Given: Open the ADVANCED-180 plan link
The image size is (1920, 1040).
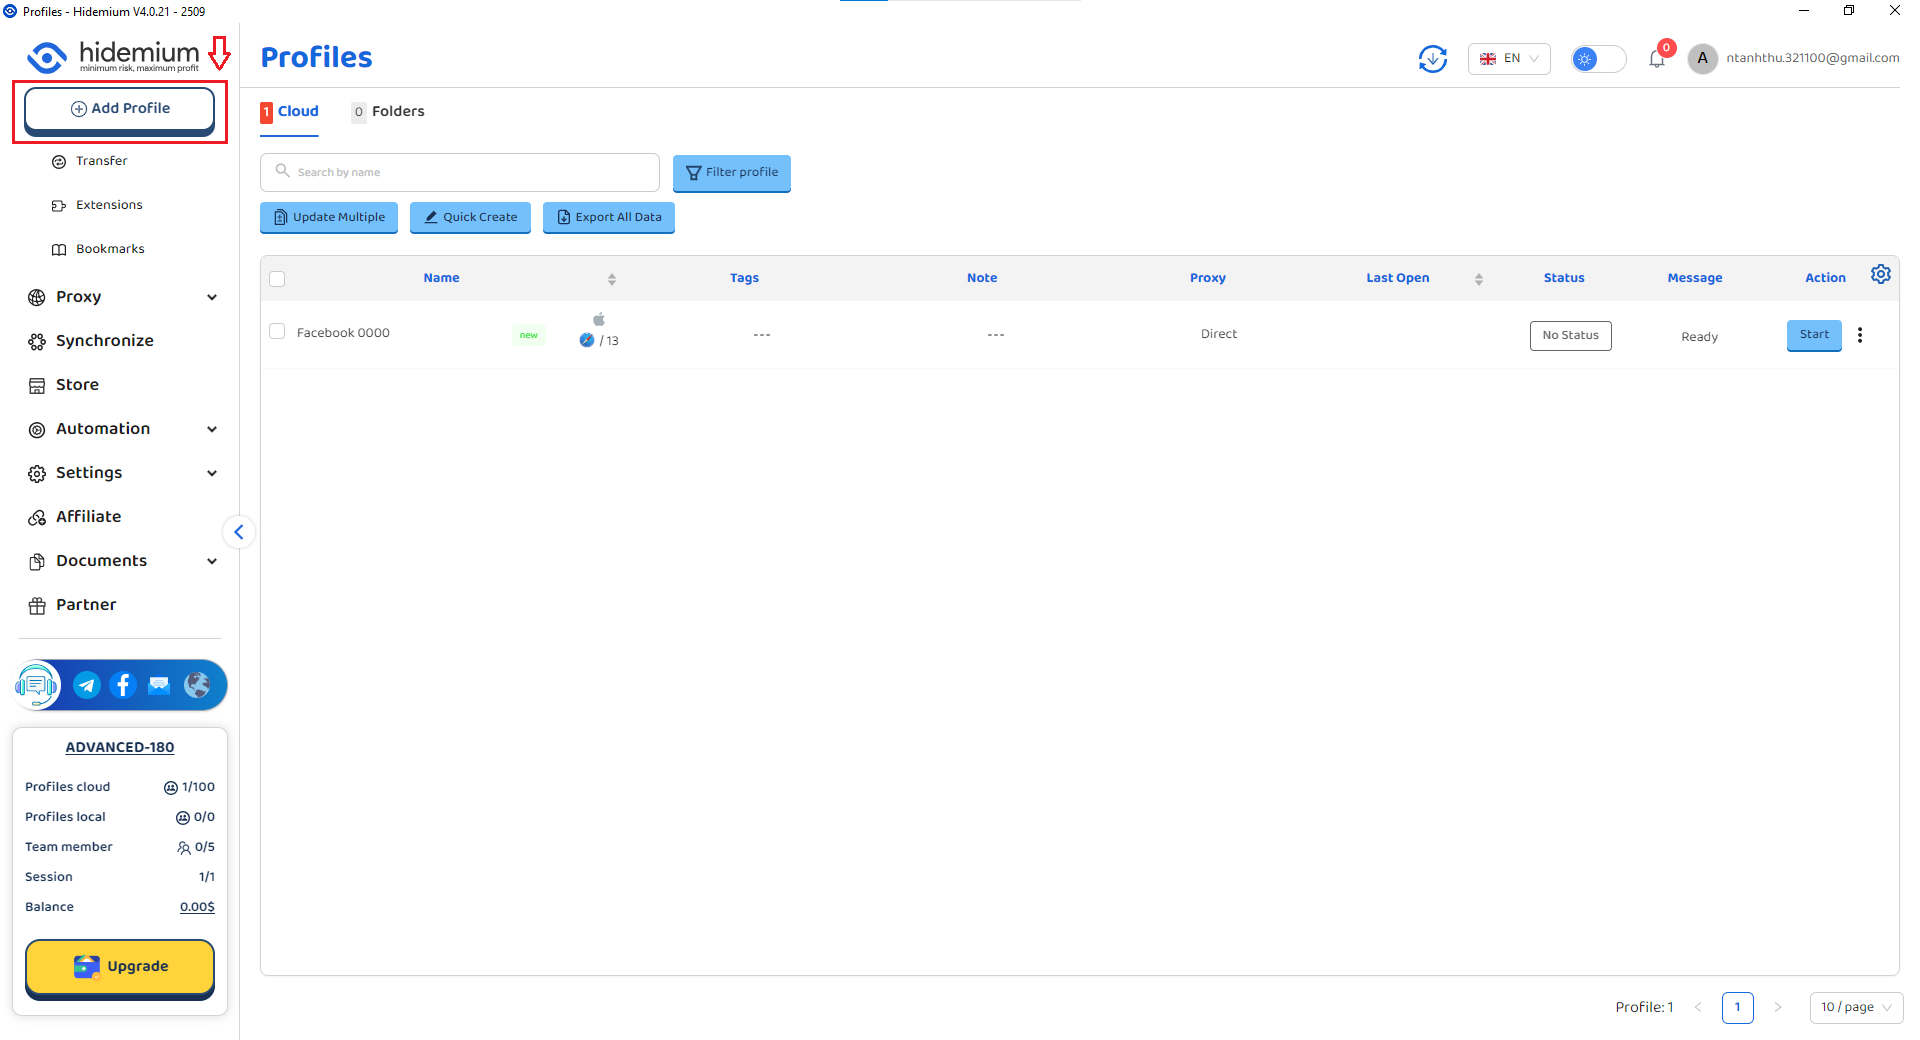Looking at the screenshot, I should (x=120, y=747).
